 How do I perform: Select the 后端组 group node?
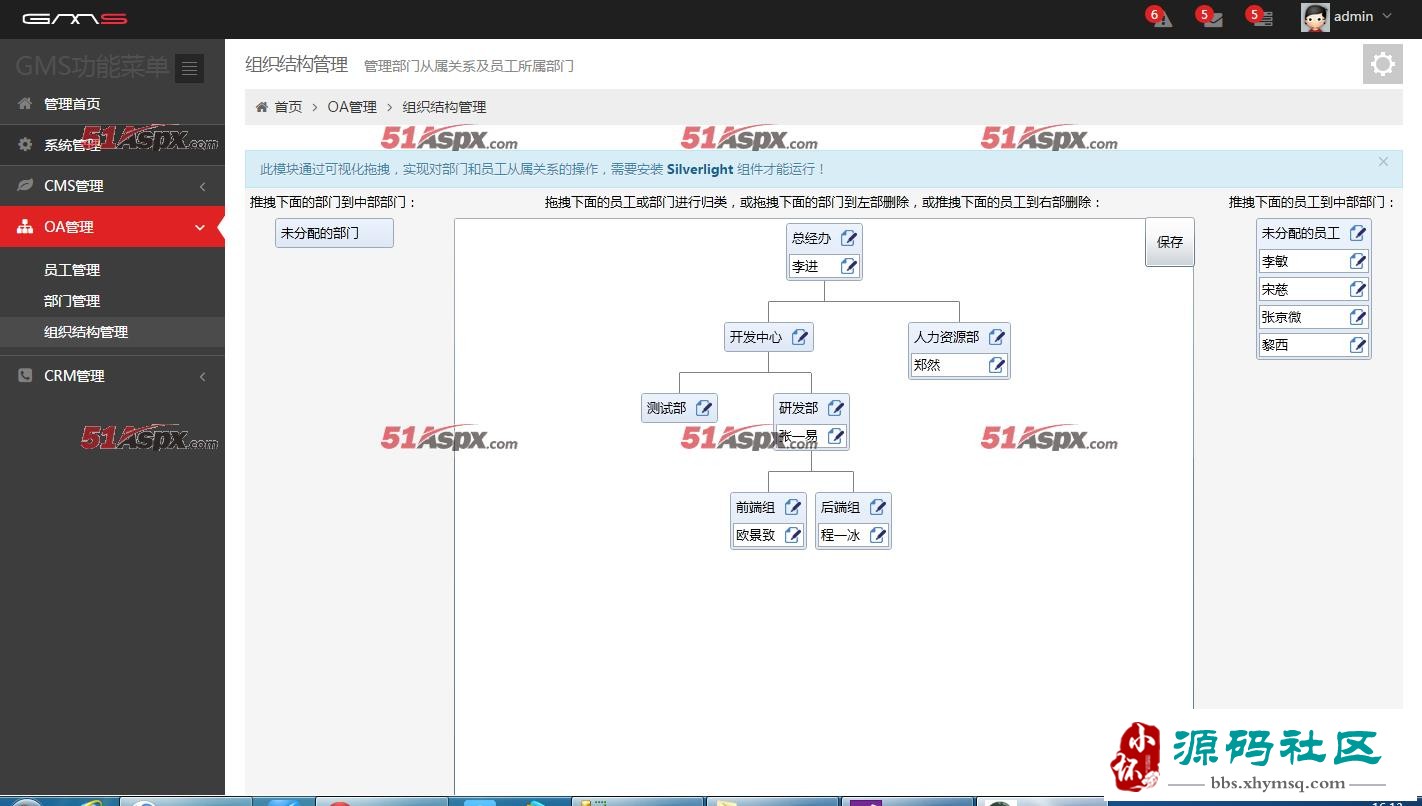point(840,507)
